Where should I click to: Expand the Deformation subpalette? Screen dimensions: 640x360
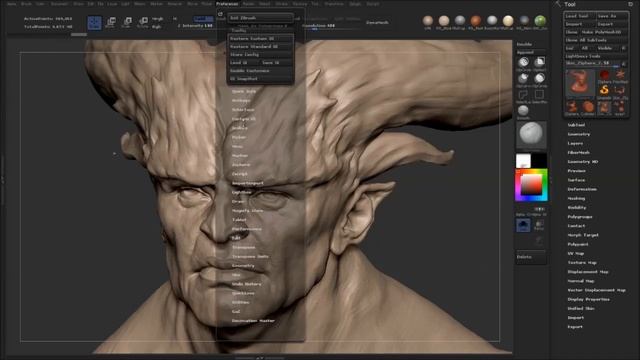click(582, 189)
